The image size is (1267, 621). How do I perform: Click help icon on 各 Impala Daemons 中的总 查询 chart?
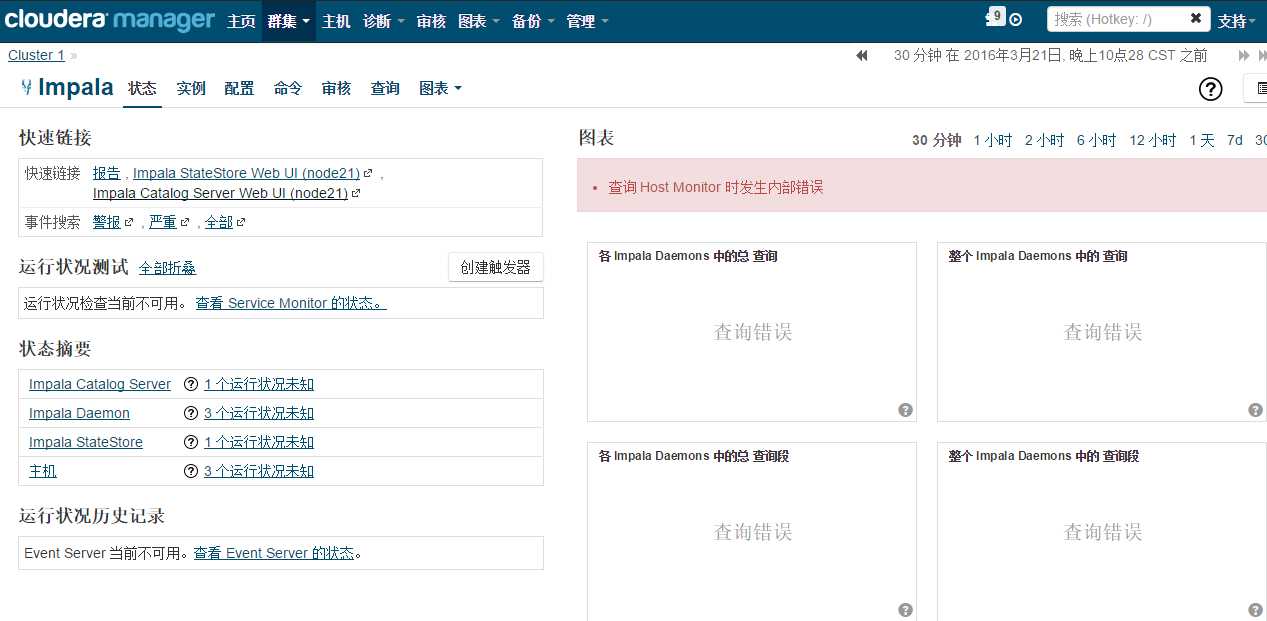(905, 410)
